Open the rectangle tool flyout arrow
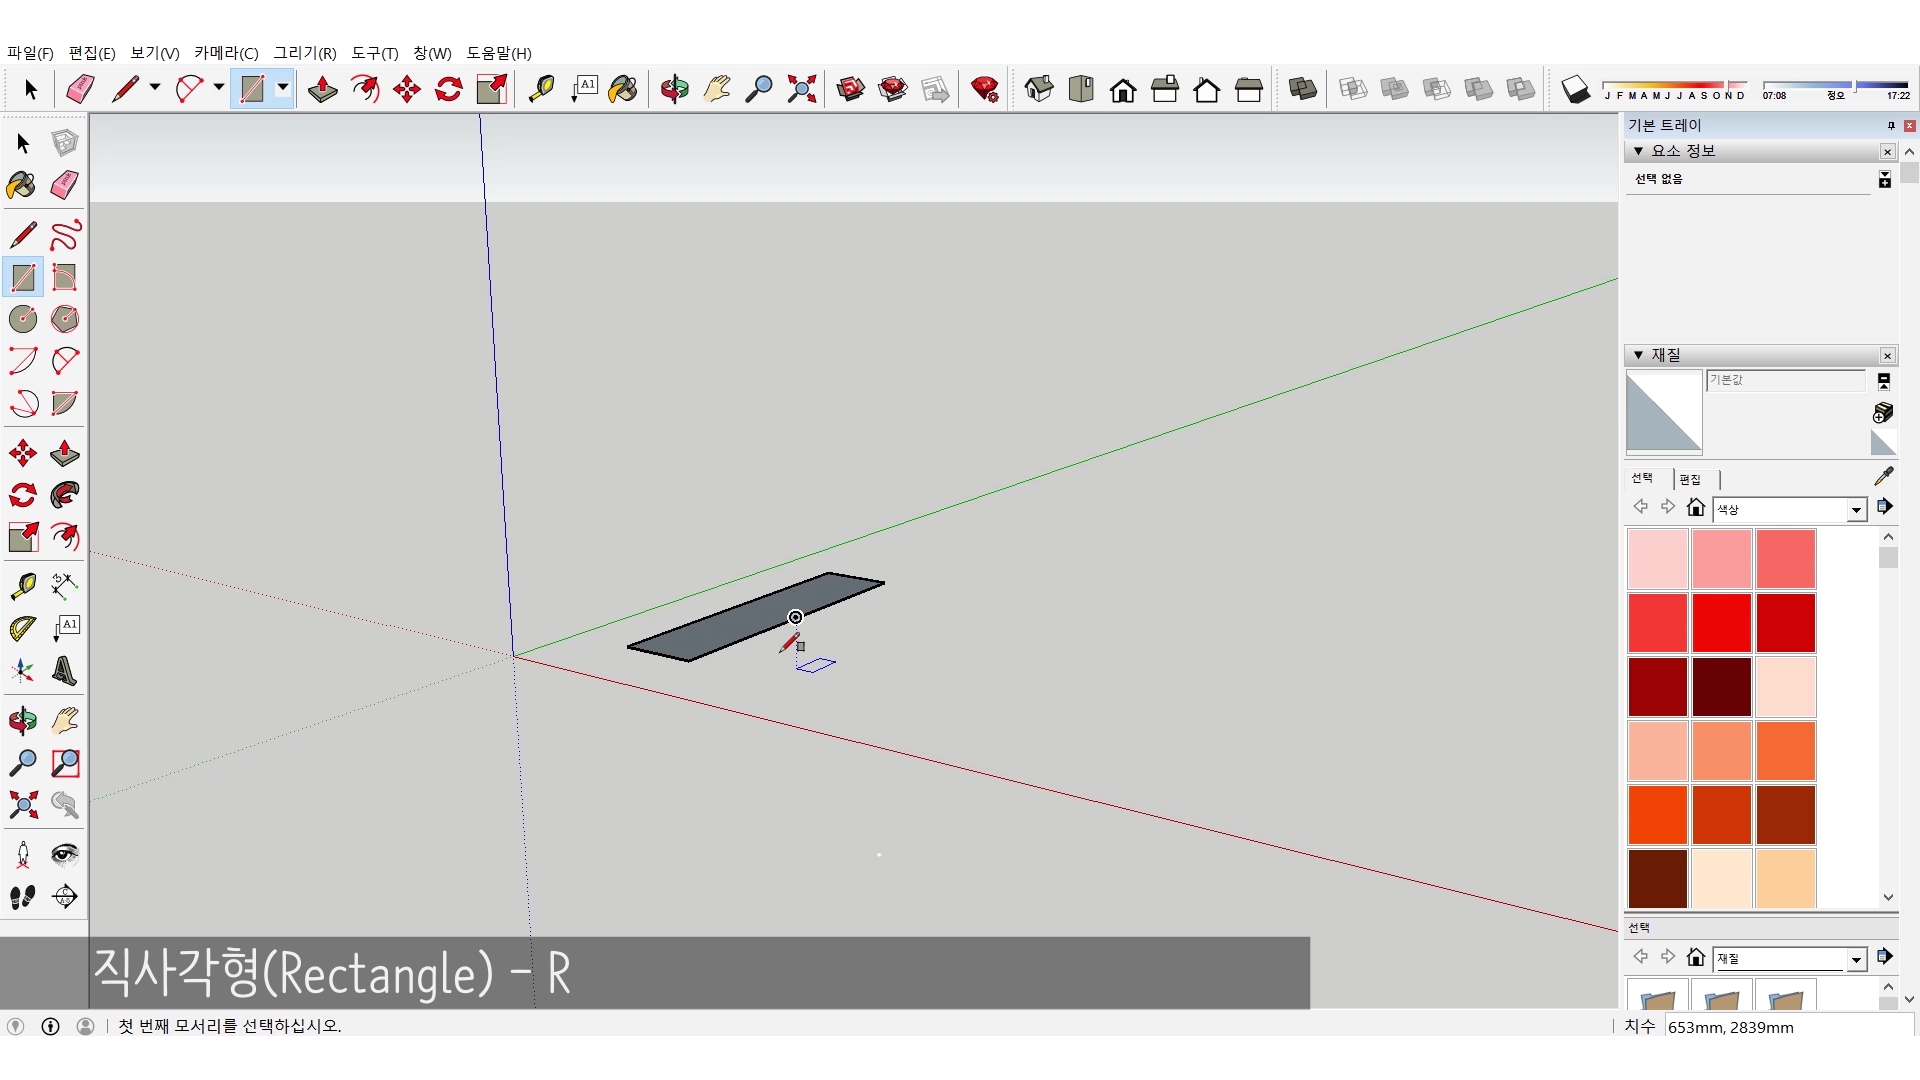Viewport: 1920px width, 1080px height. (x=283, y=88)
